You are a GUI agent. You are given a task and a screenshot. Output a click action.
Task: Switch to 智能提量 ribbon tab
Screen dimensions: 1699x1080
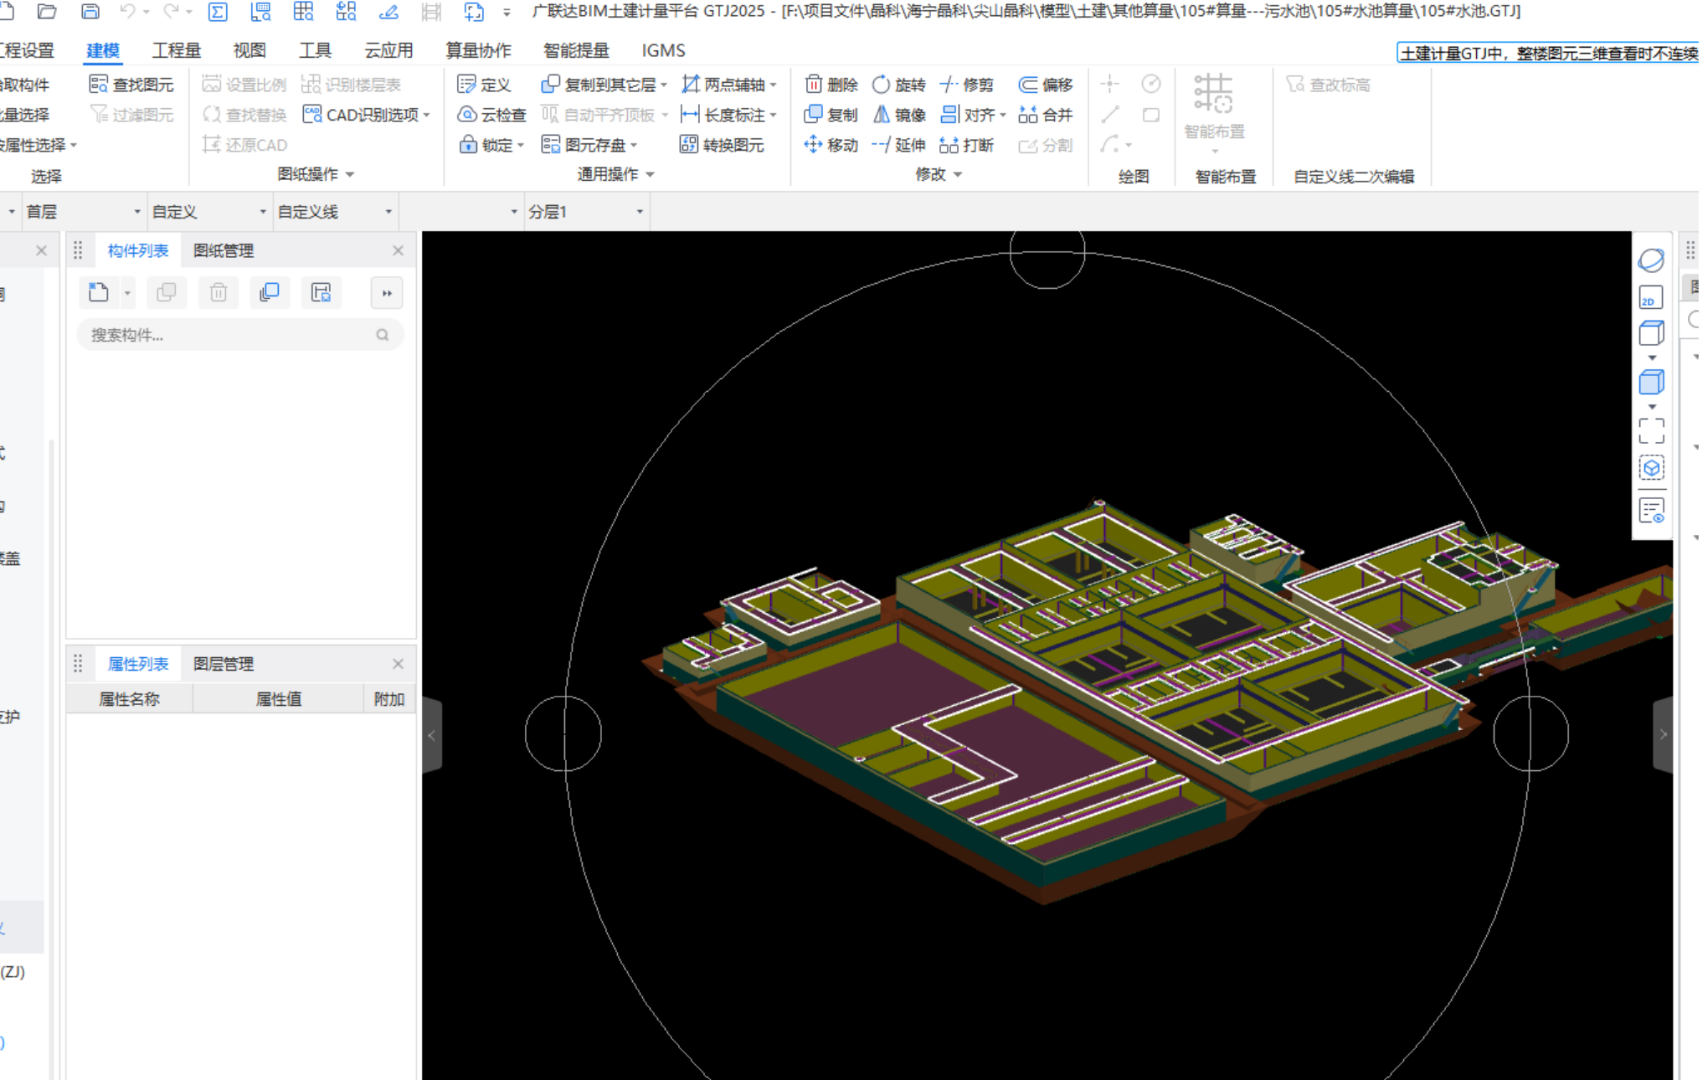[576, 50]
